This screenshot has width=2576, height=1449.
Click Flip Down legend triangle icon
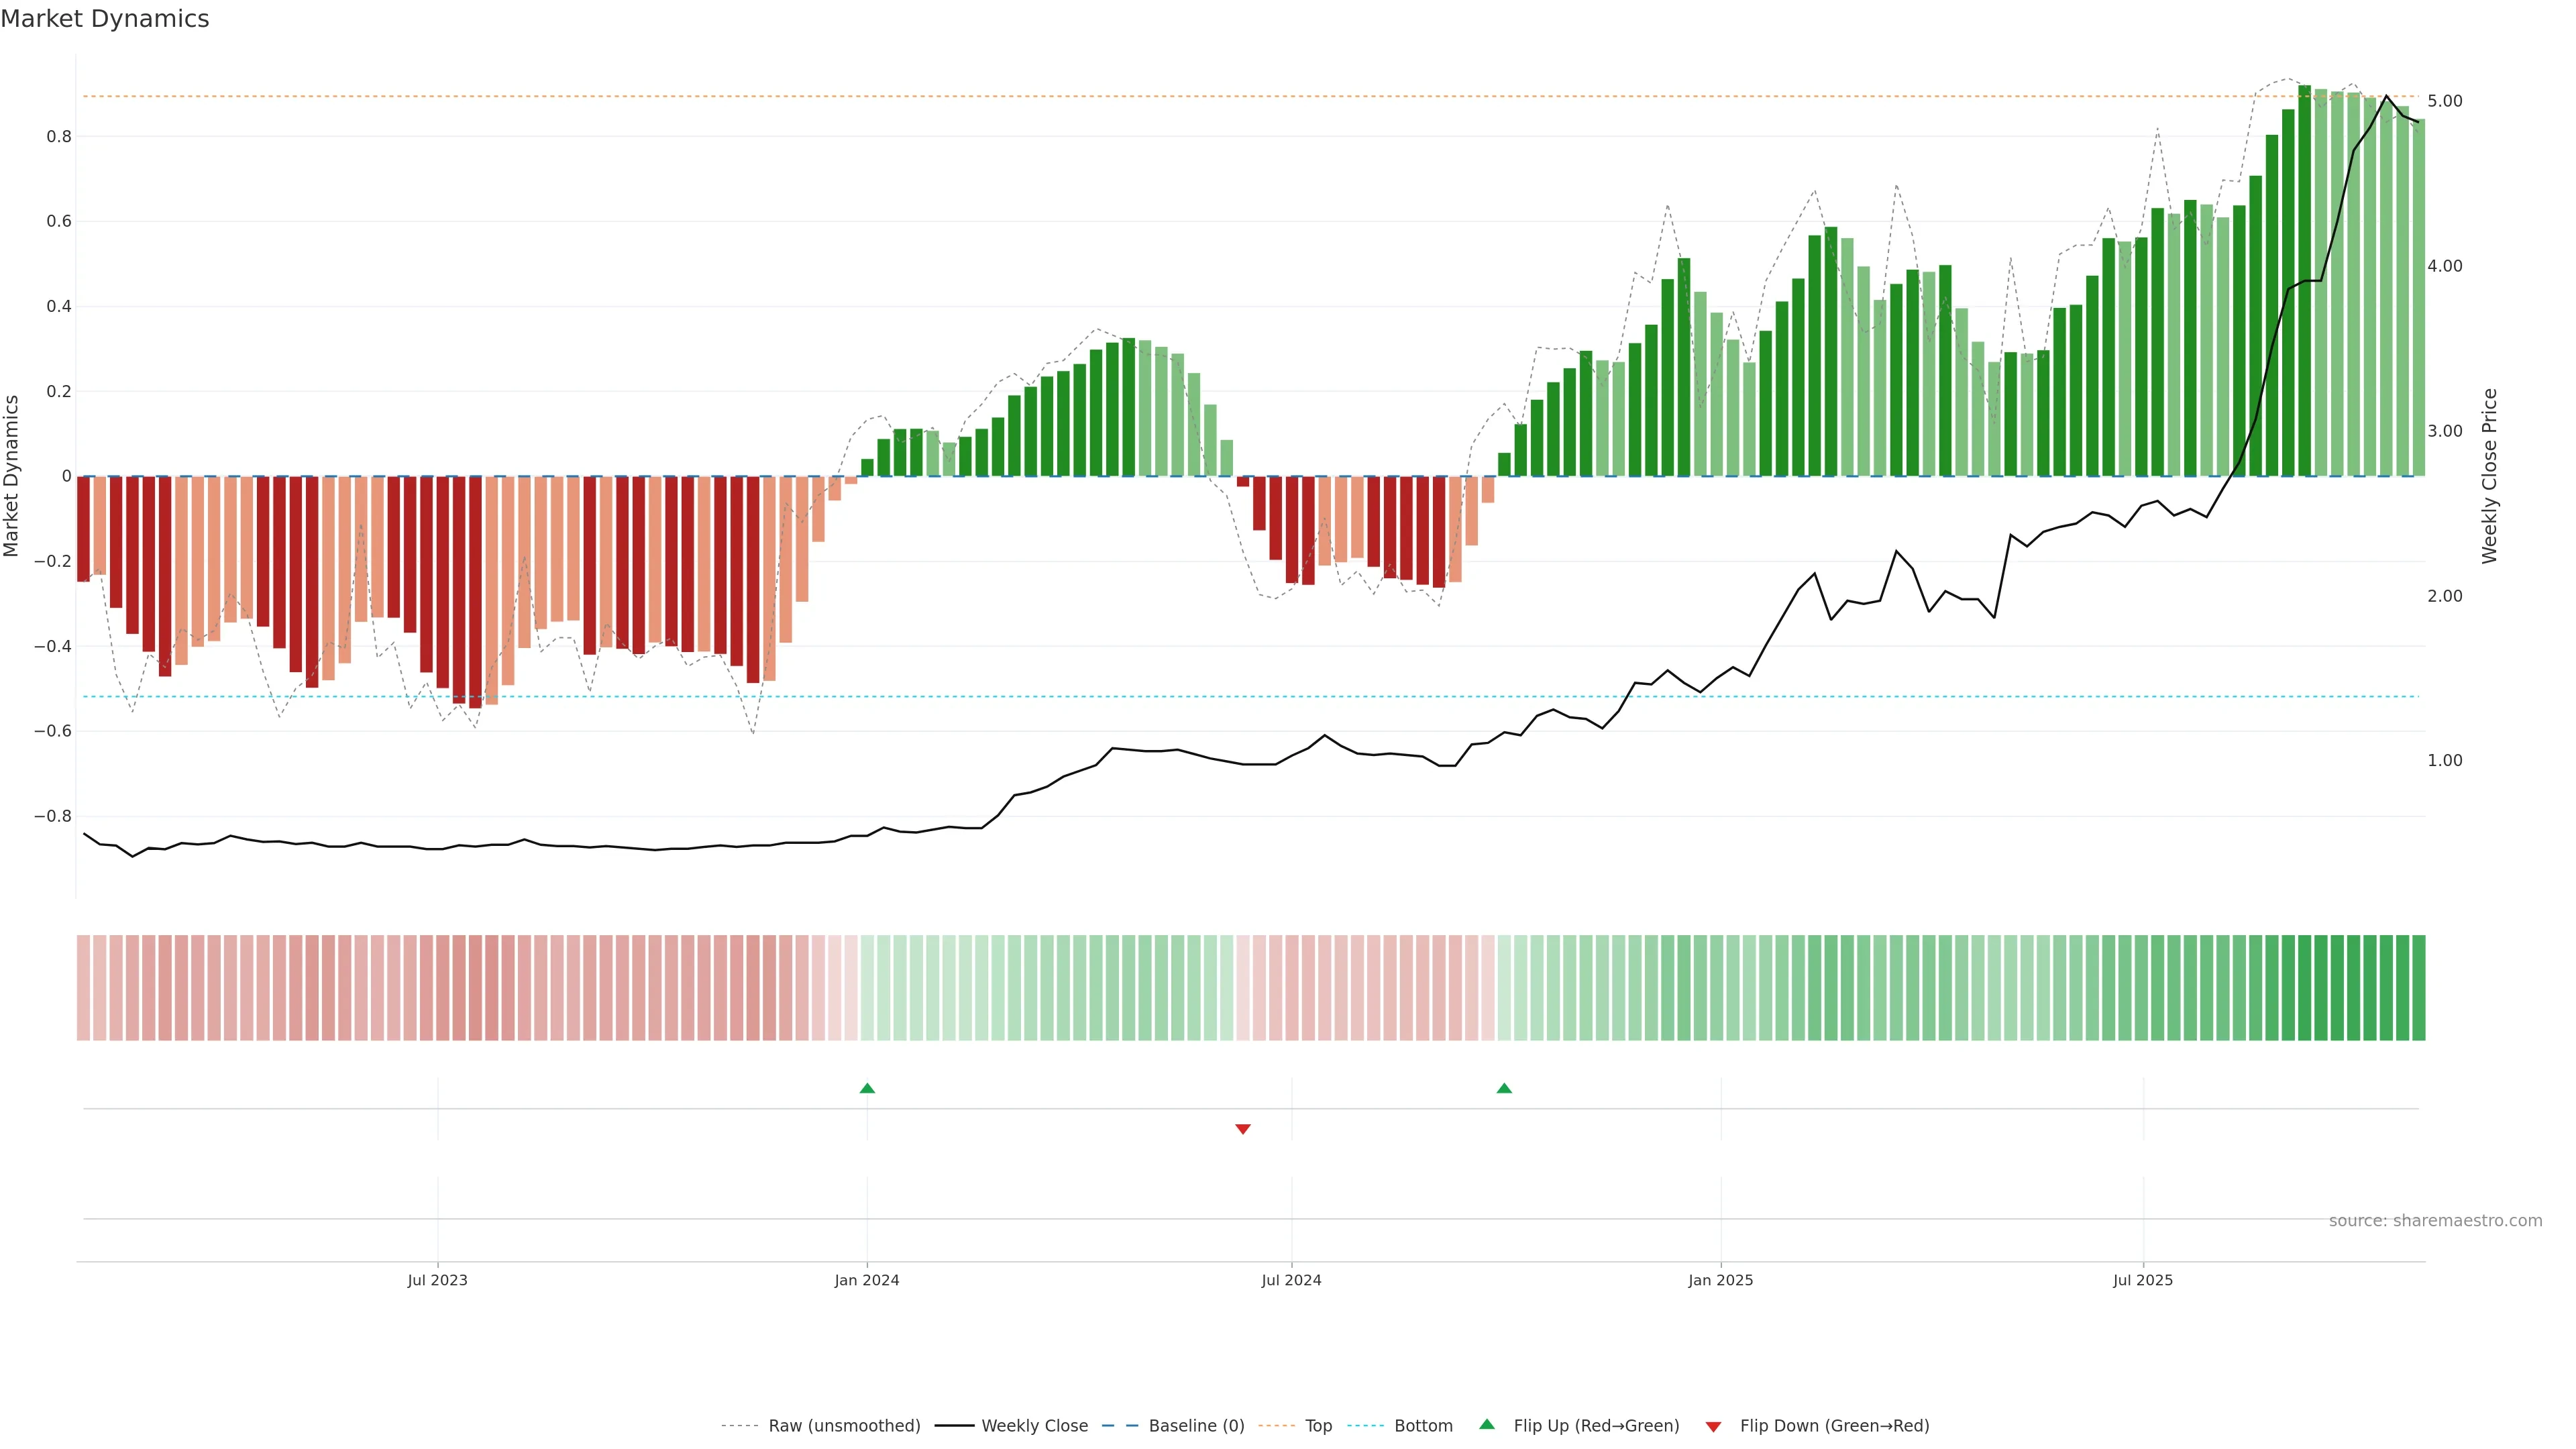tap(1713, 1426)
